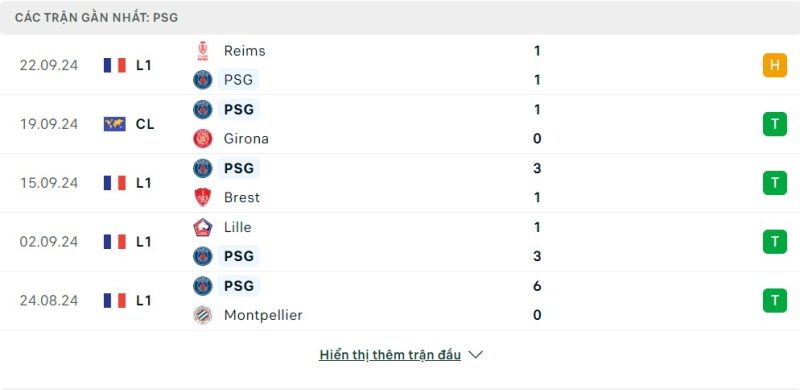Click the Montpellier club crest icon

(203, 315)
